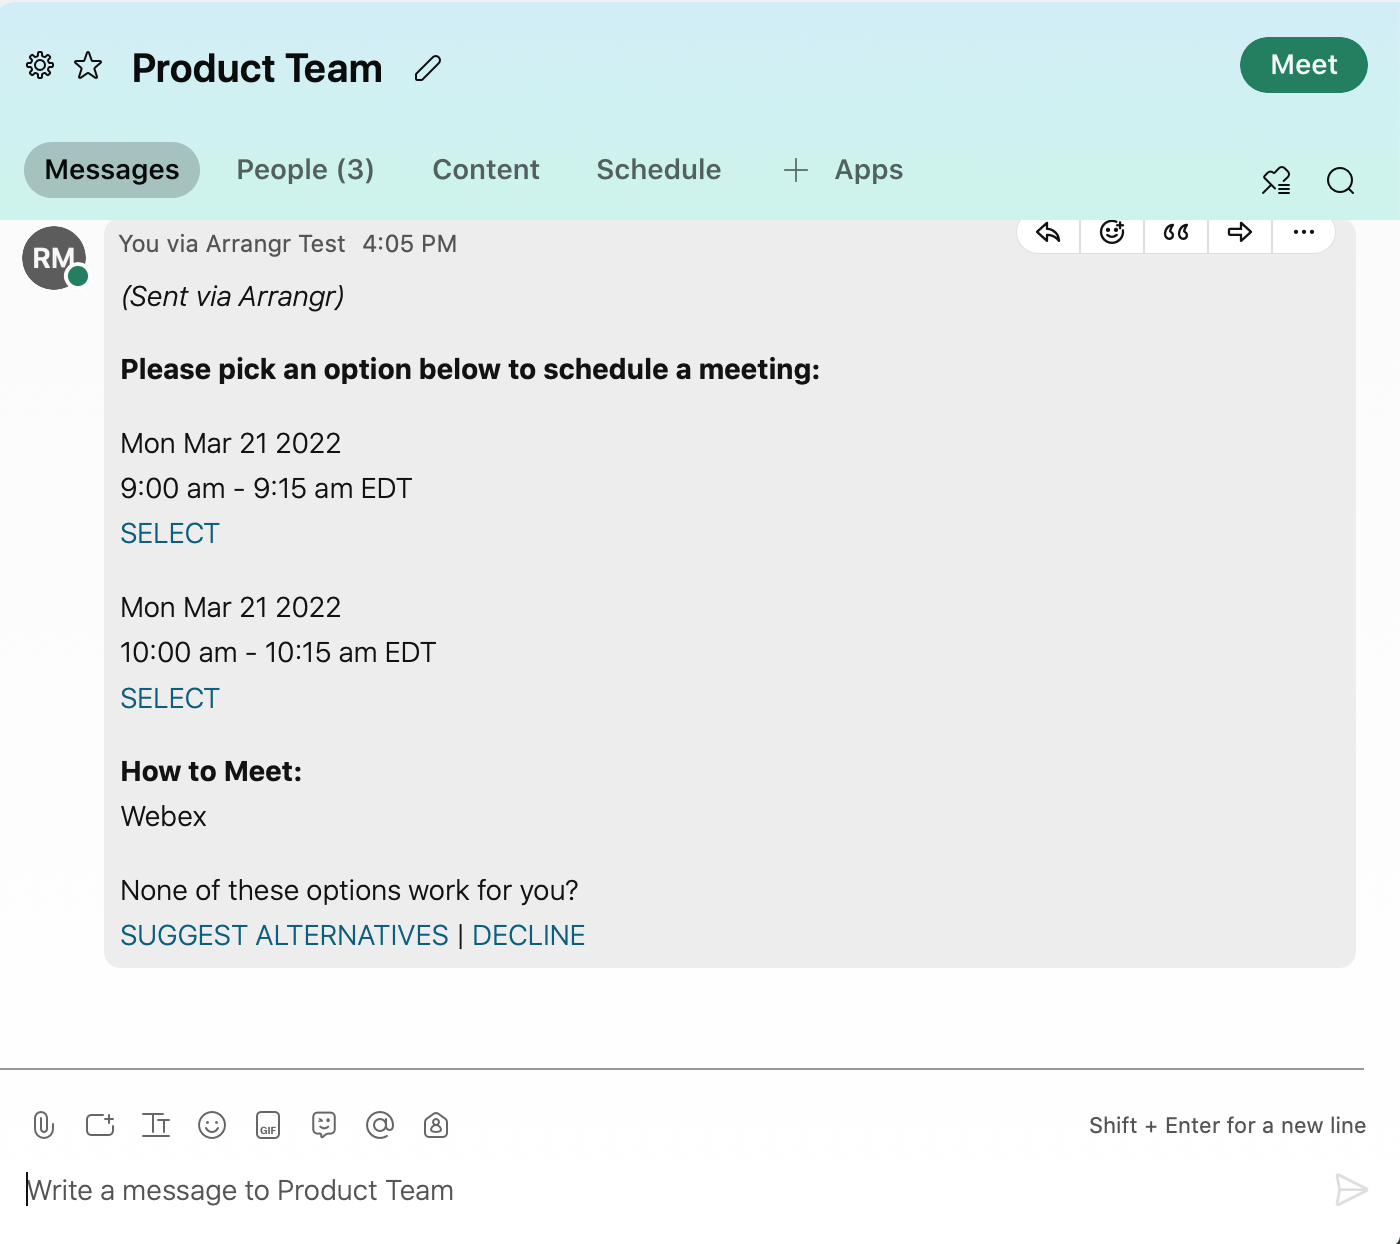
Task: Click the sender name You via Arrangr Test
Action: (232, 244)
